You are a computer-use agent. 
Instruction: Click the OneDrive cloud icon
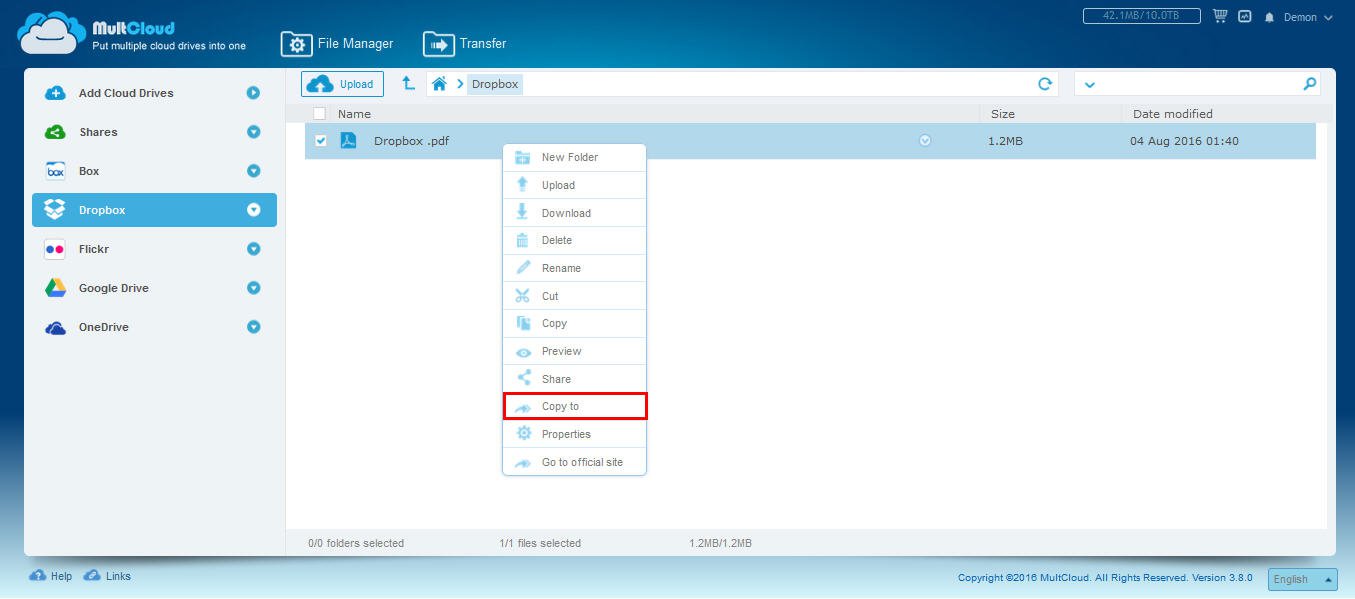tap(56, 327)
